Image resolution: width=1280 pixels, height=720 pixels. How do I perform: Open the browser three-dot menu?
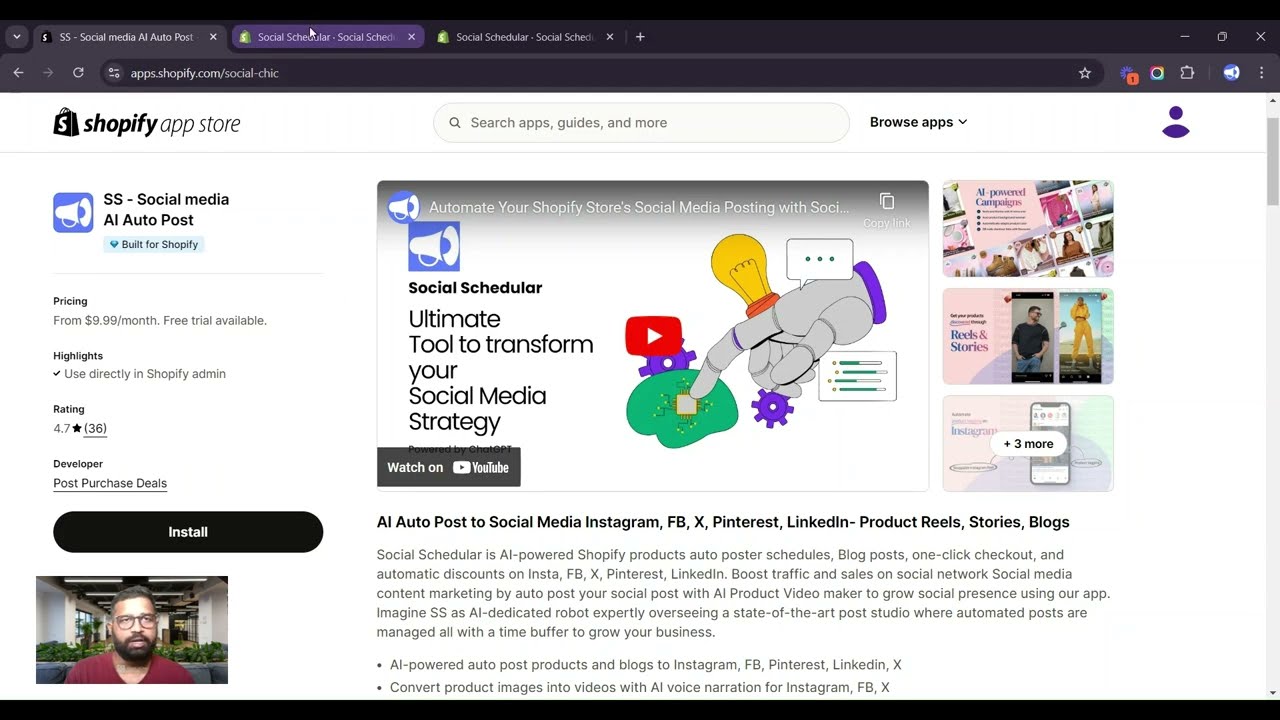[1262, 73]
